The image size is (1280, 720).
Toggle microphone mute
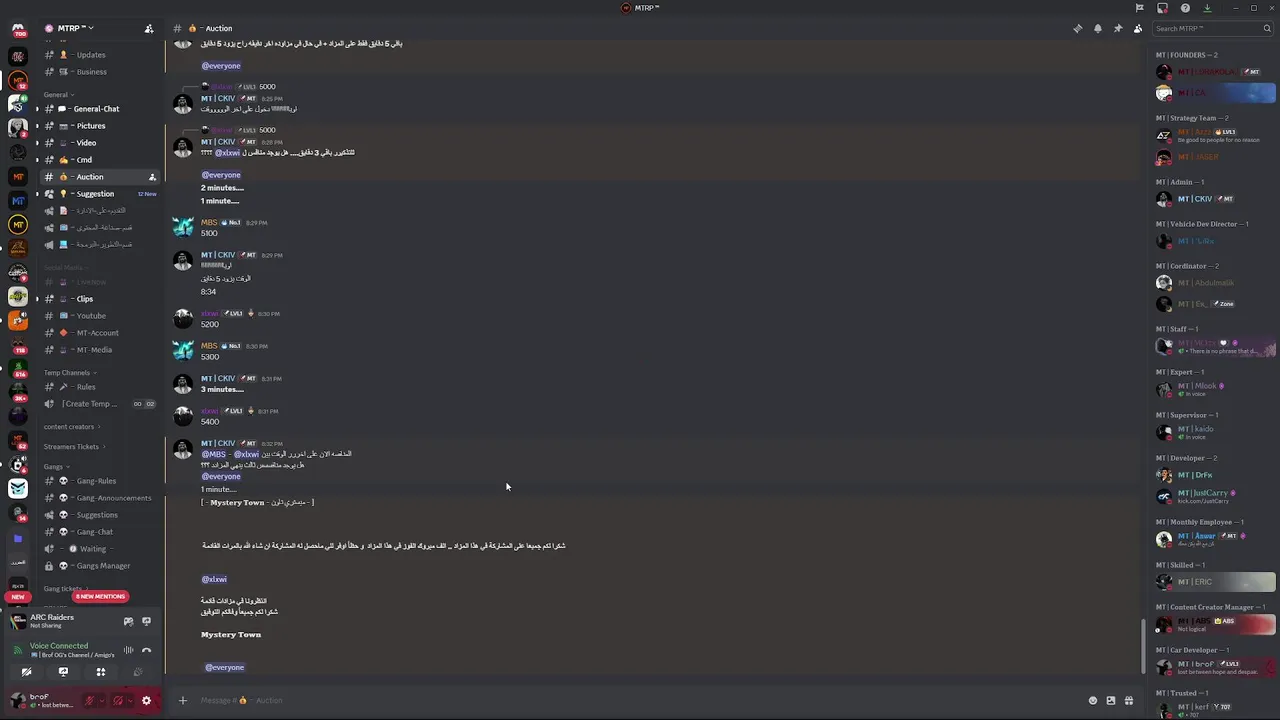click(x=90, y=700)
